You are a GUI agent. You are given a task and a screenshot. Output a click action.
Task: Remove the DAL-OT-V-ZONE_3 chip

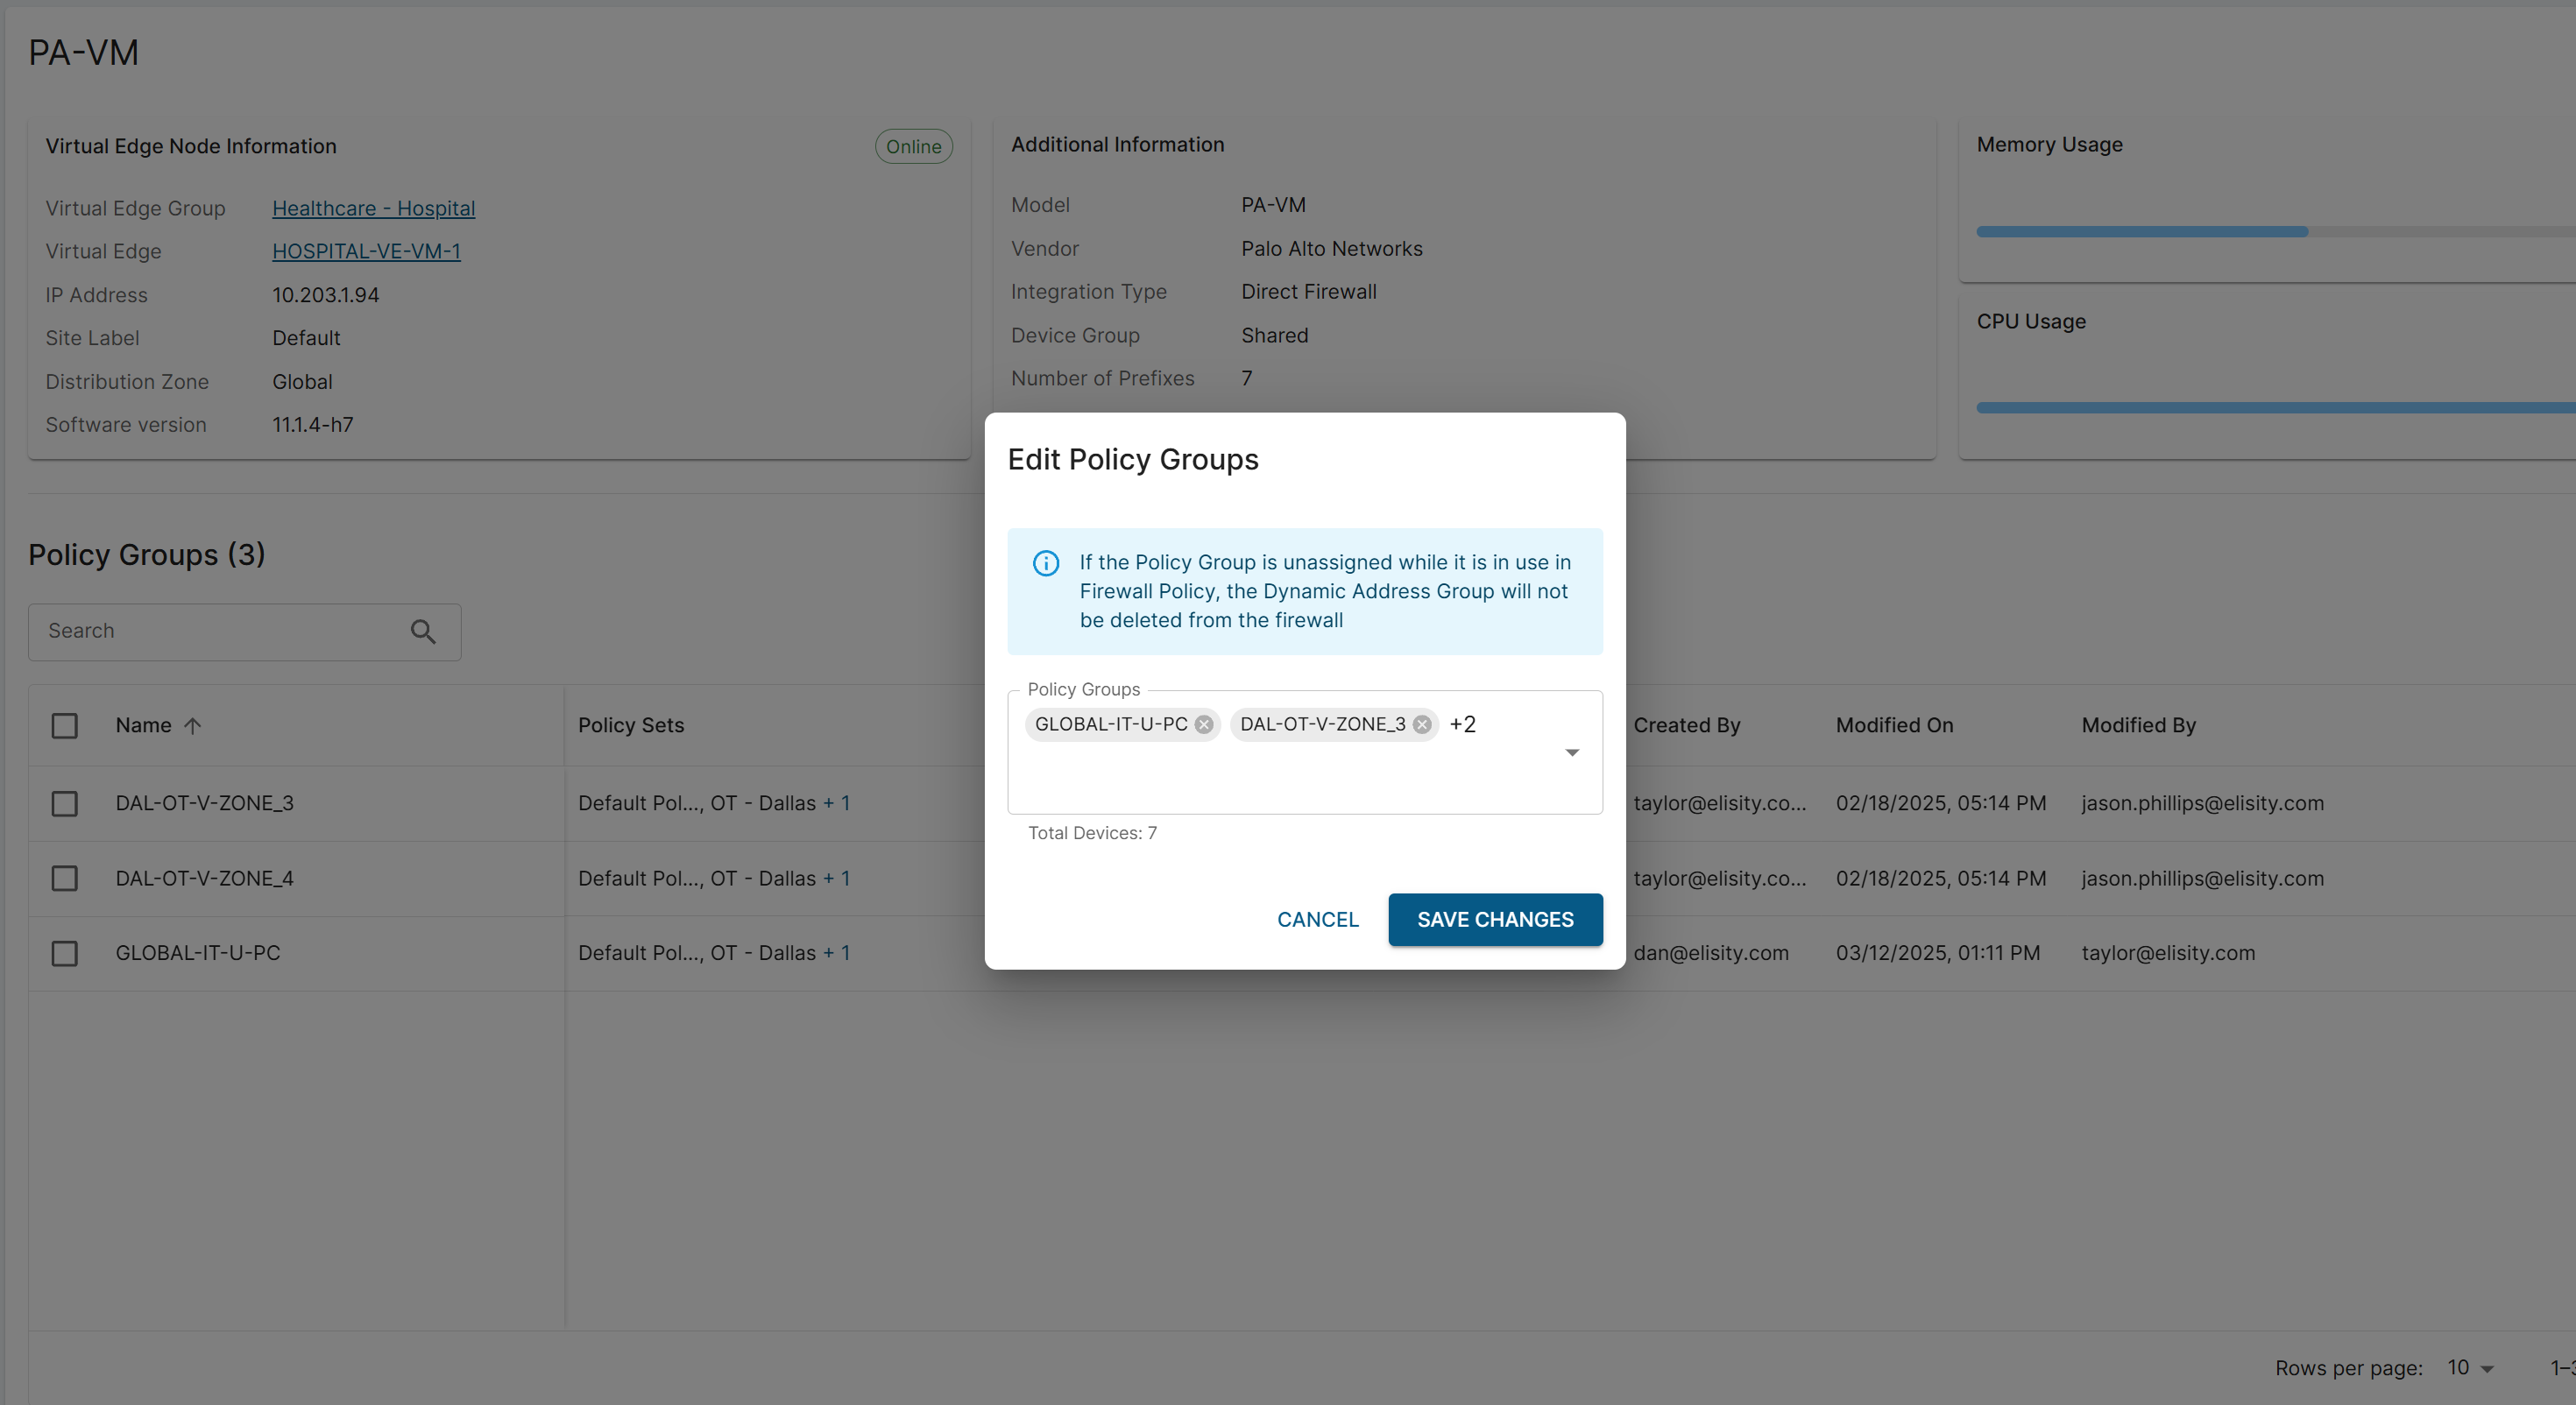(1421, 725)
